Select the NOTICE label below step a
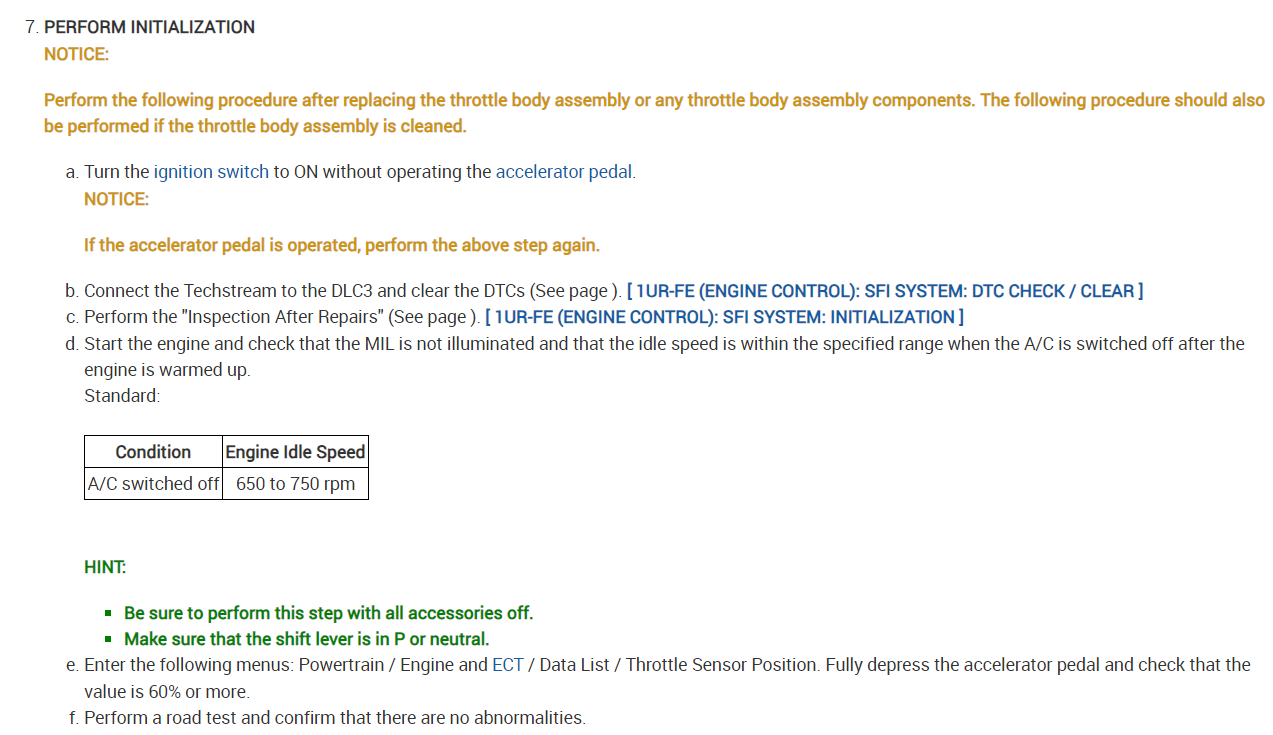Viewport: 1273px width, 735px height. coord(116,199)
